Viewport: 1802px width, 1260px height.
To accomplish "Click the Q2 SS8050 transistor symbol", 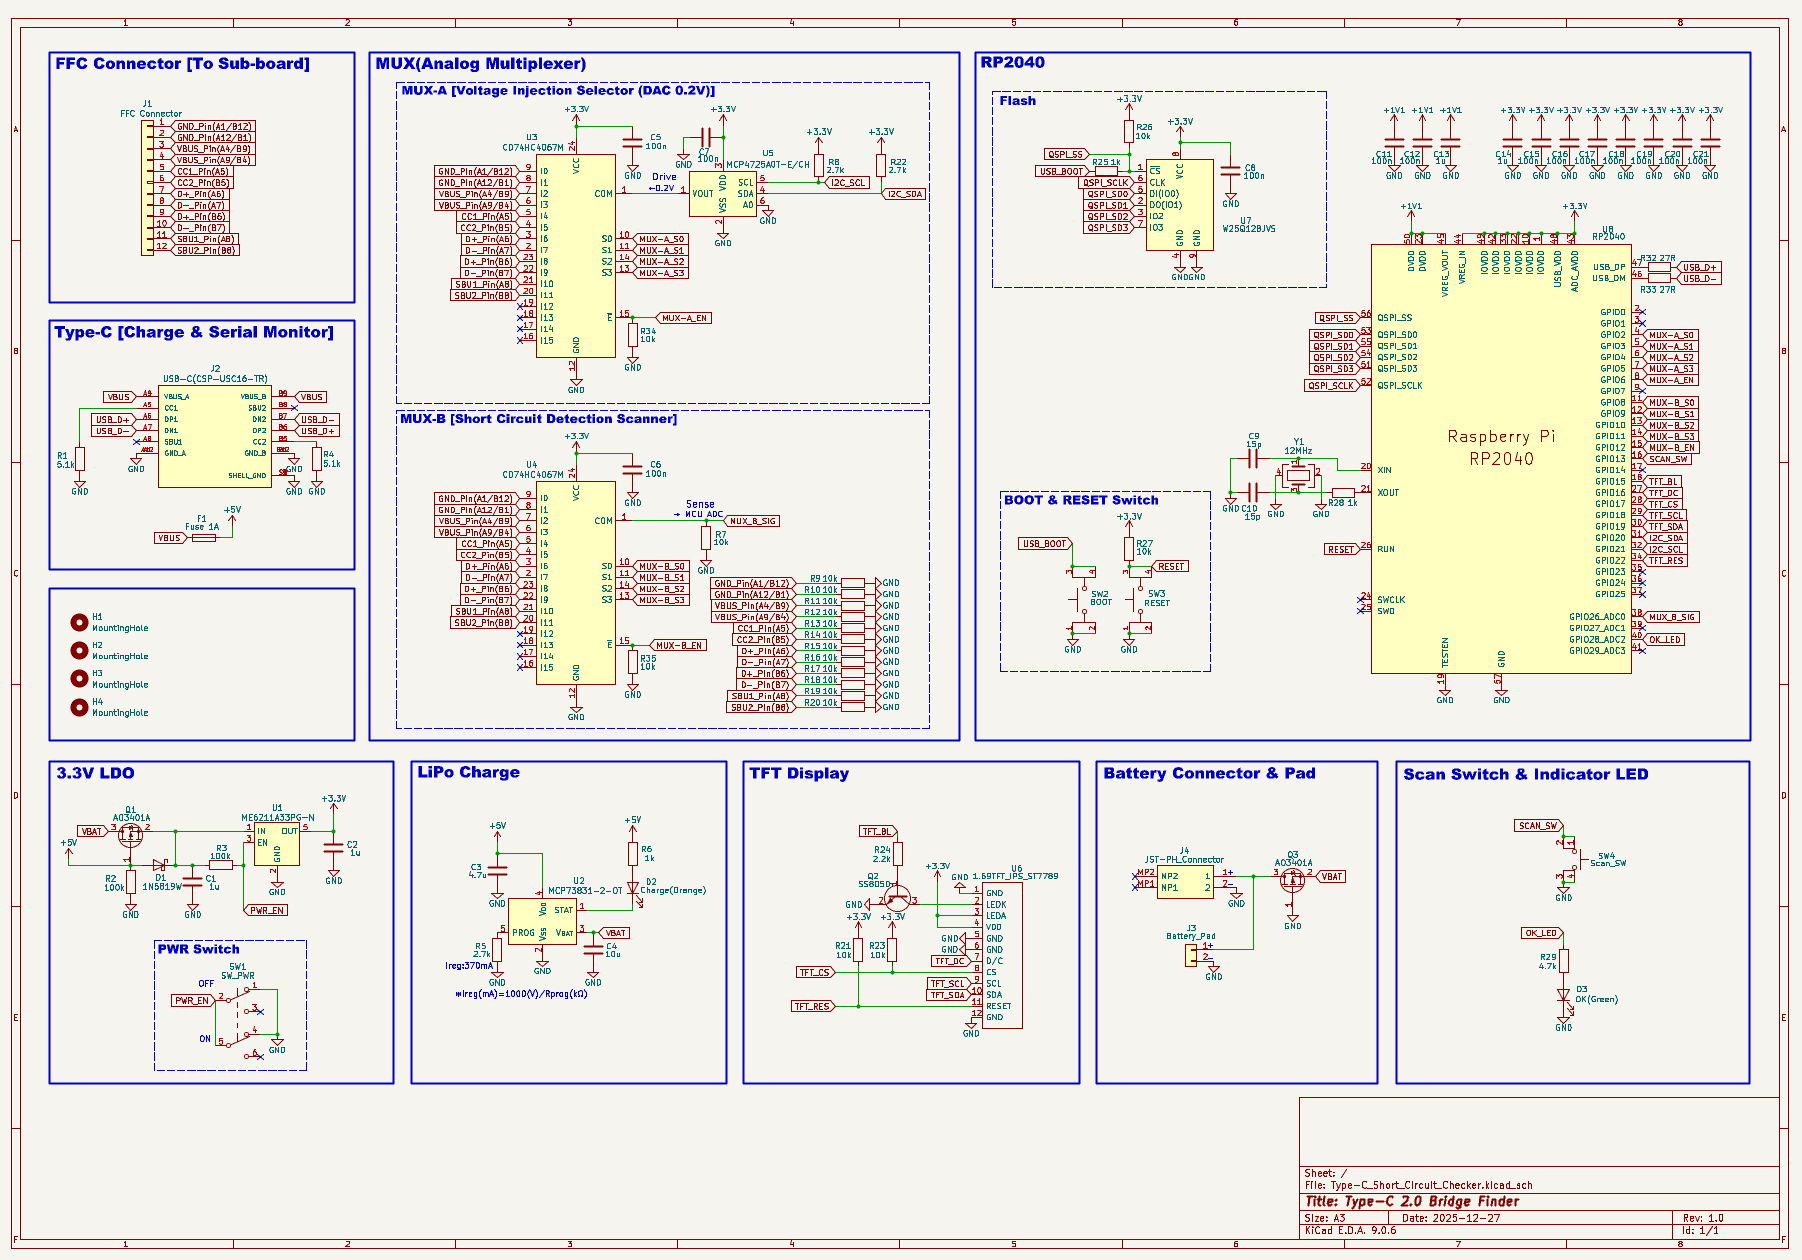I will (x=897, y=897).
